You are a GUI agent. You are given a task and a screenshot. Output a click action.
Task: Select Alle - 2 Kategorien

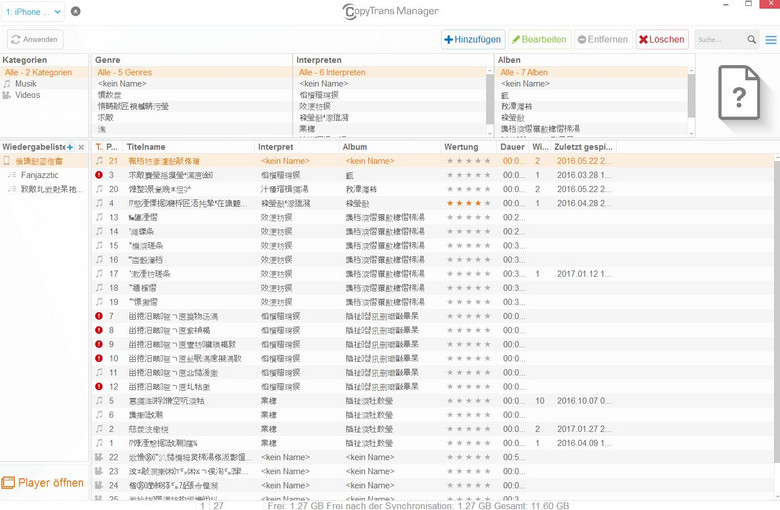pyautogui.click(x=44, y=72)
